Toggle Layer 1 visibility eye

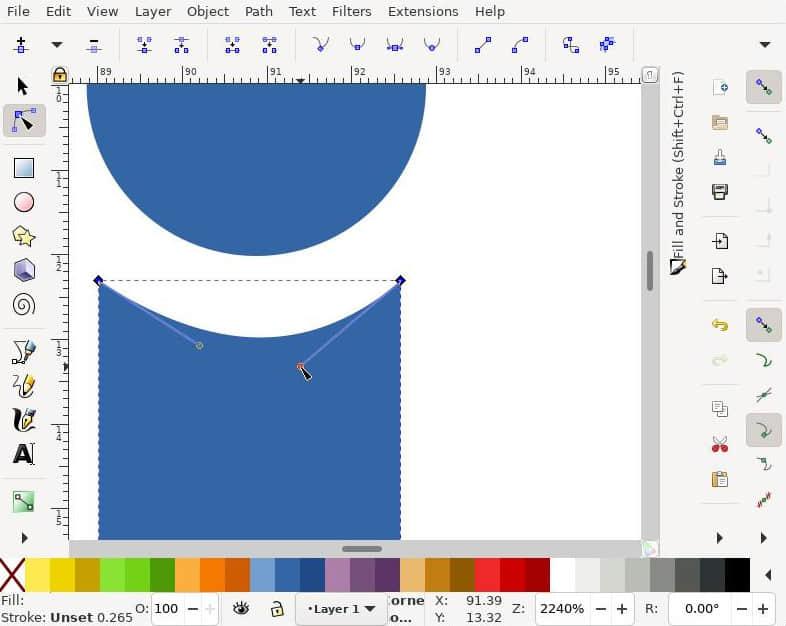point(241,608)
